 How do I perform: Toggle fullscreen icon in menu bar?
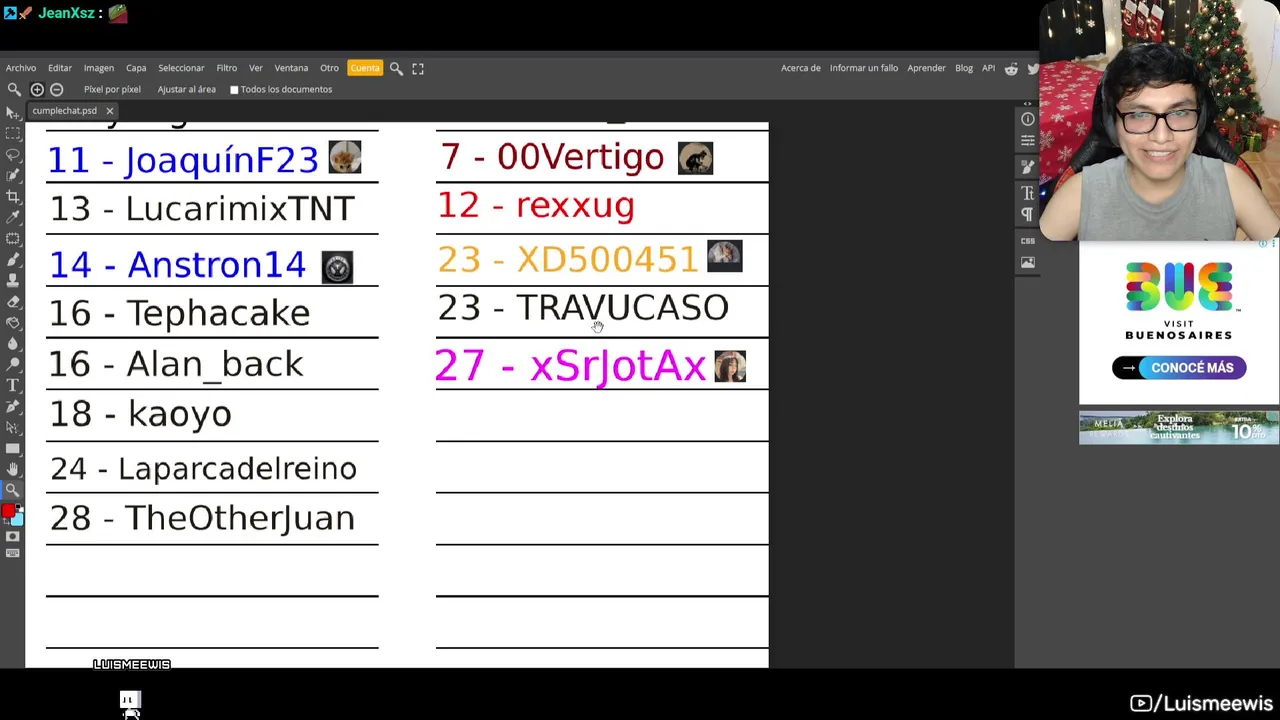418,68
